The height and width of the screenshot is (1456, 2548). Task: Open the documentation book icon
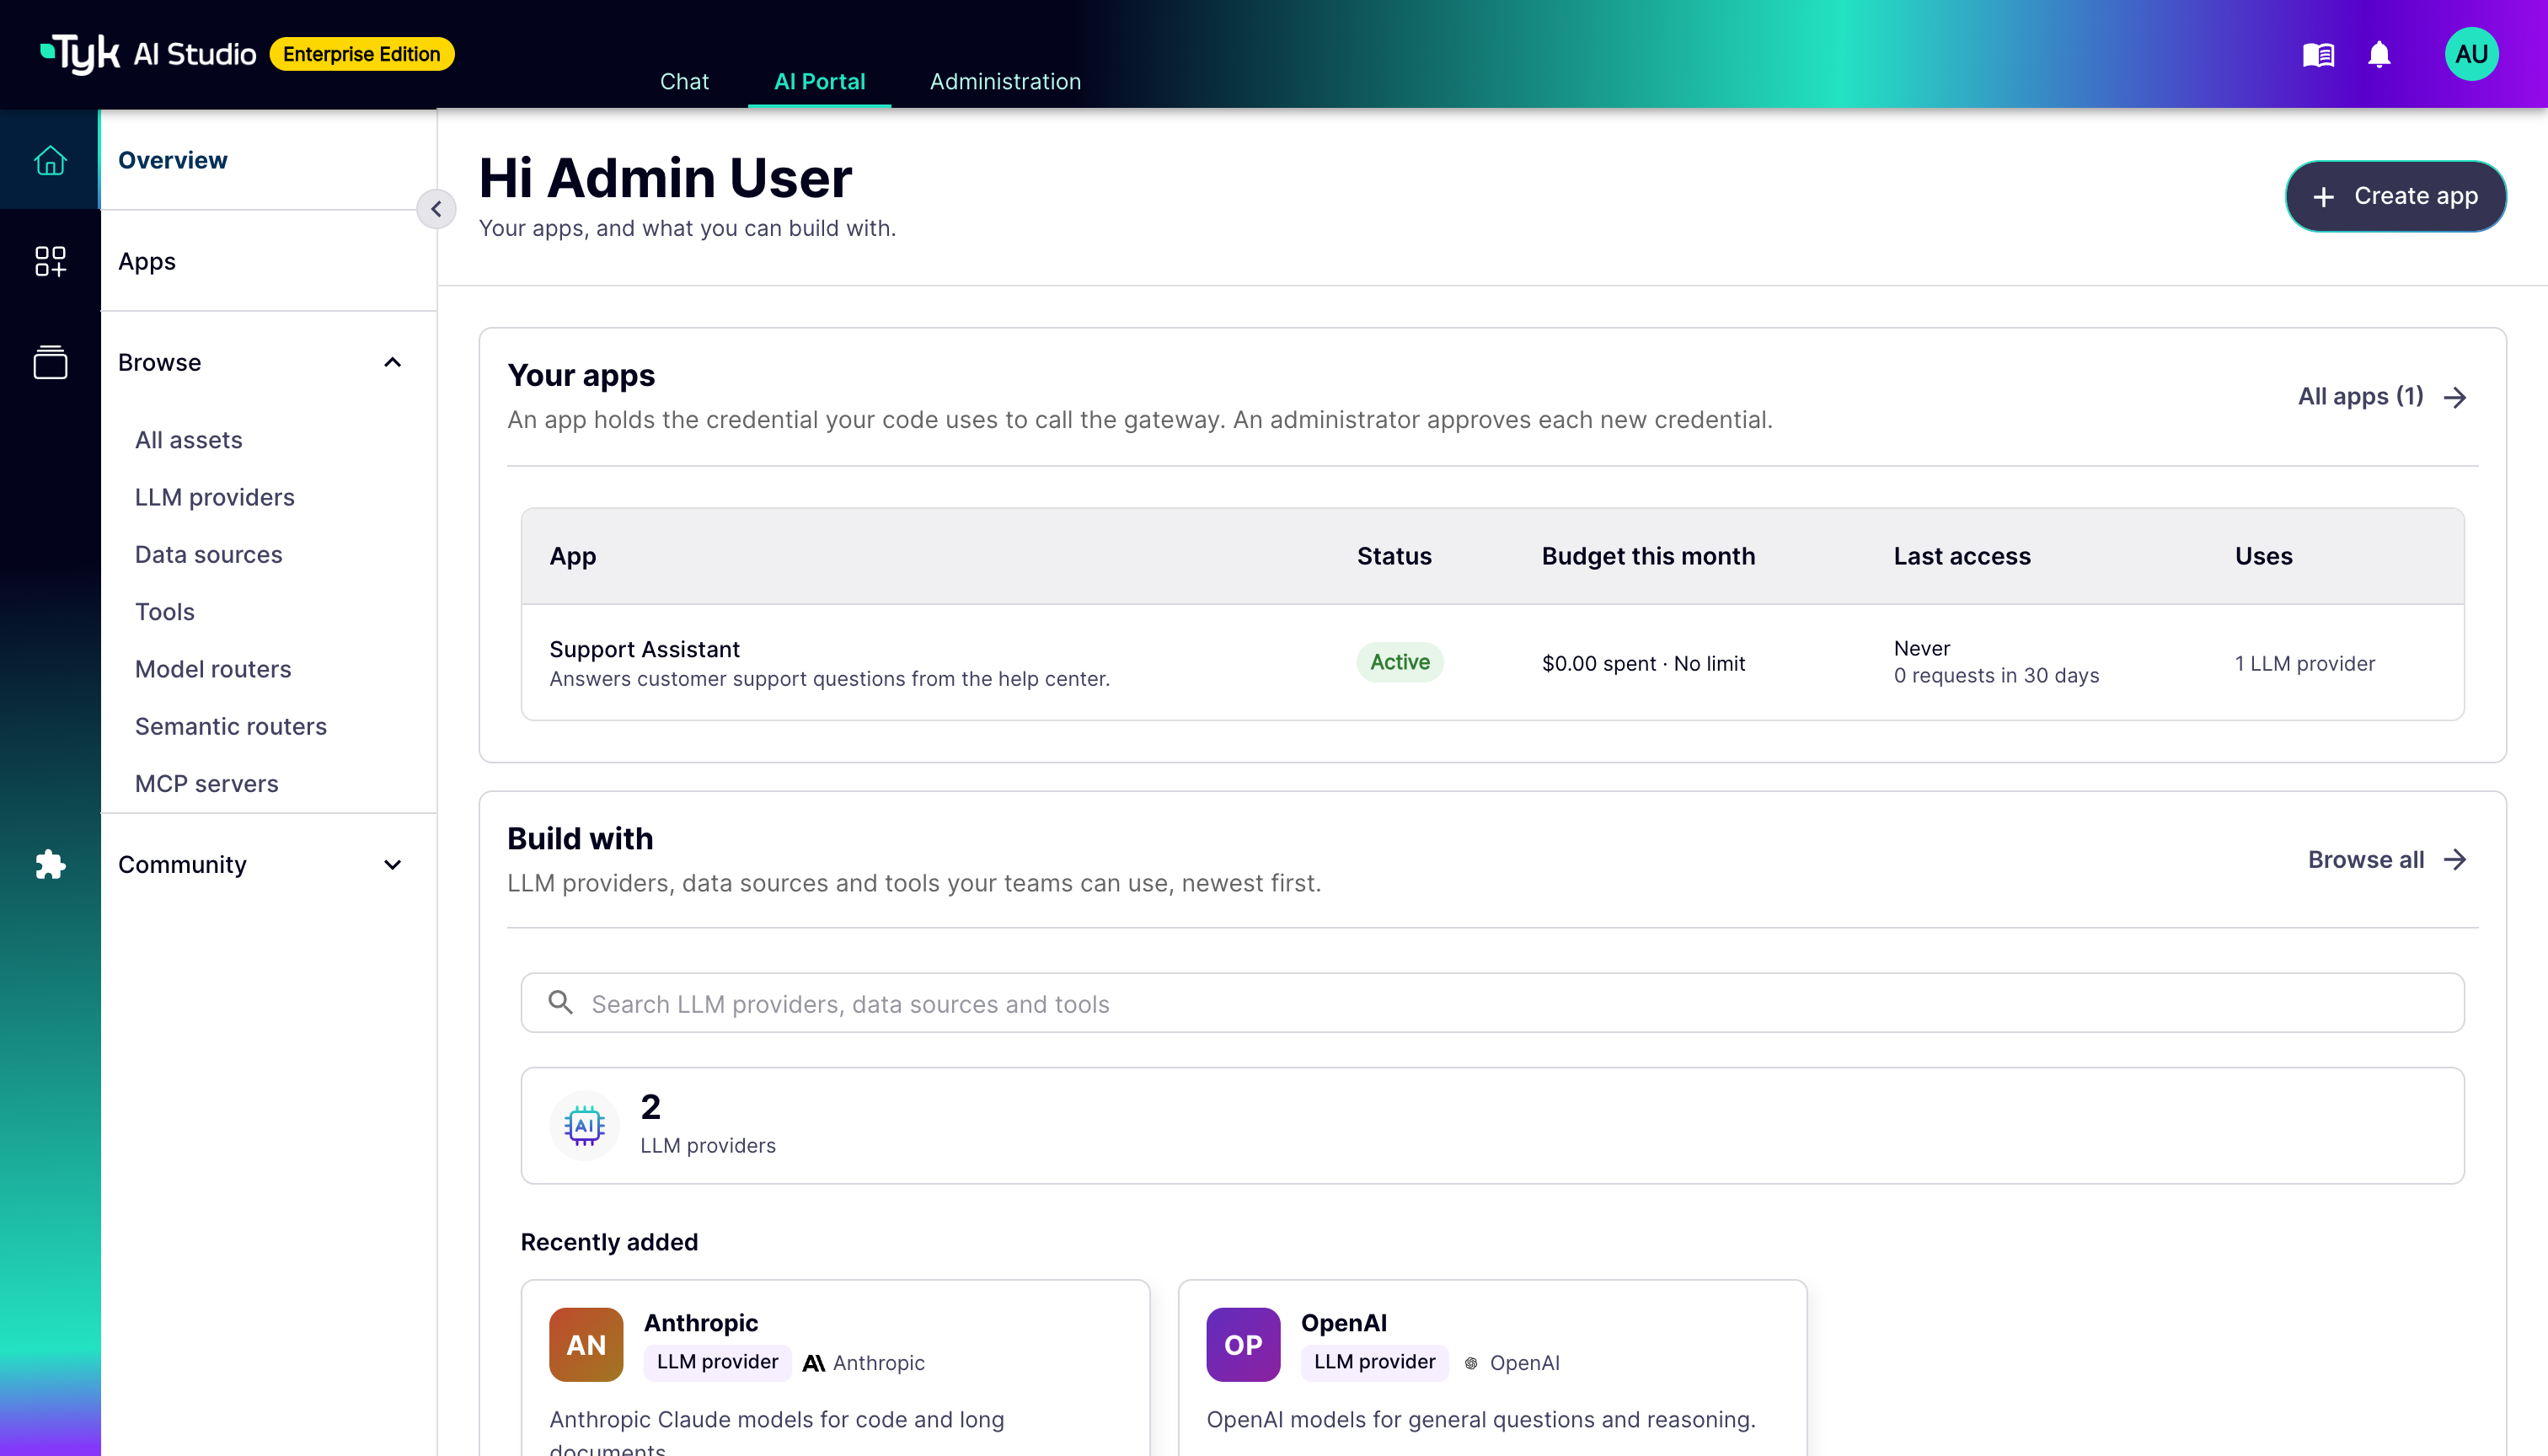[2318, 54]
